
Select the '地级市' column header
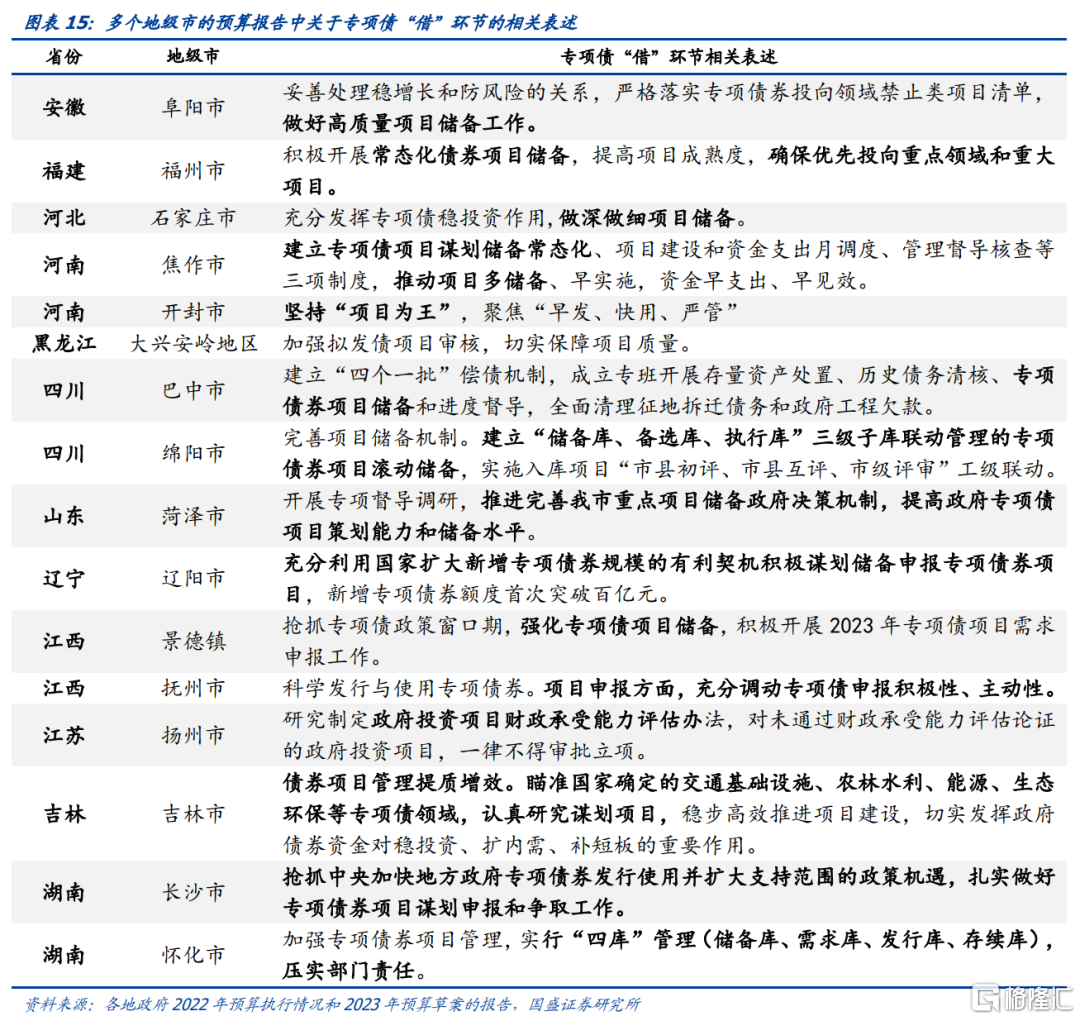click(193, 56)
